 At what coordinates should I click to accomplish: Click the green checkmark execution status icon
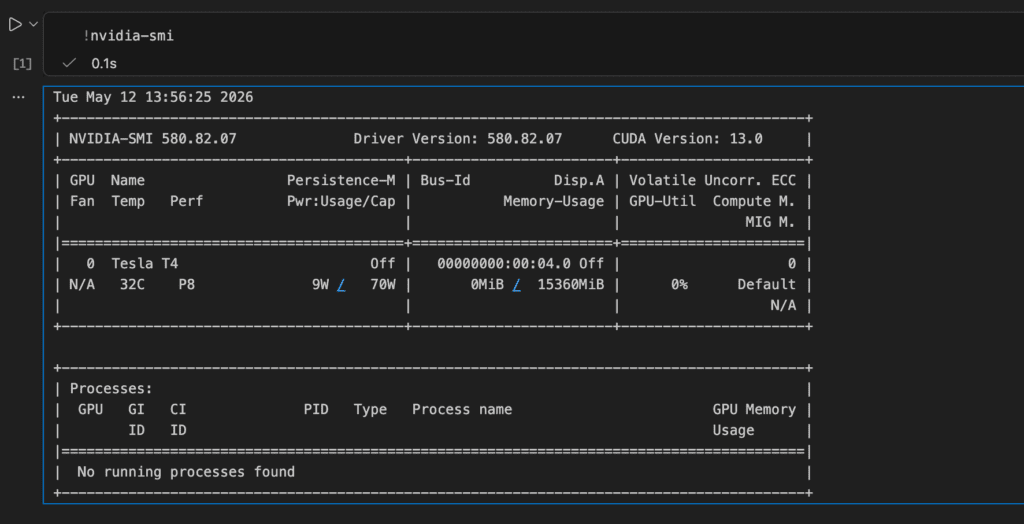69,63
